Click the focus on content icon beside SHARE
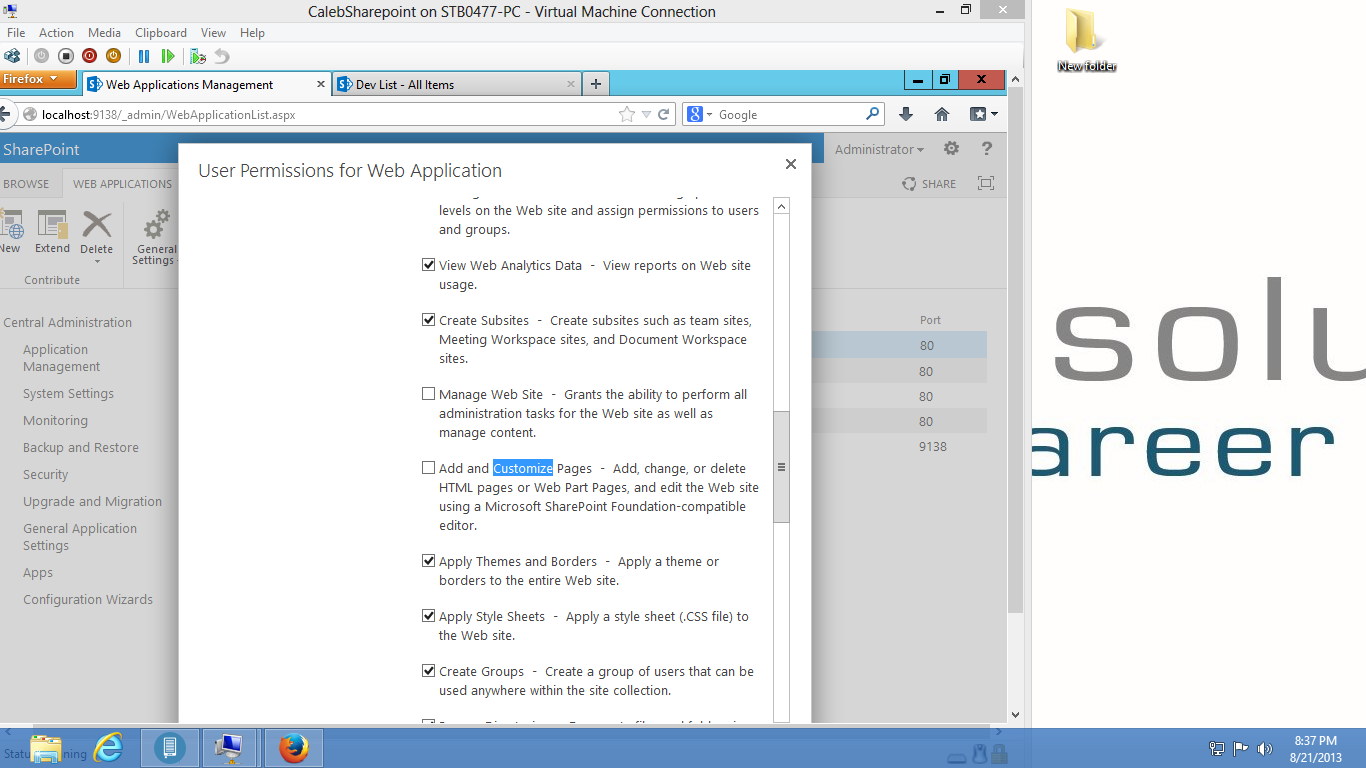 click(x=986, y=183)
